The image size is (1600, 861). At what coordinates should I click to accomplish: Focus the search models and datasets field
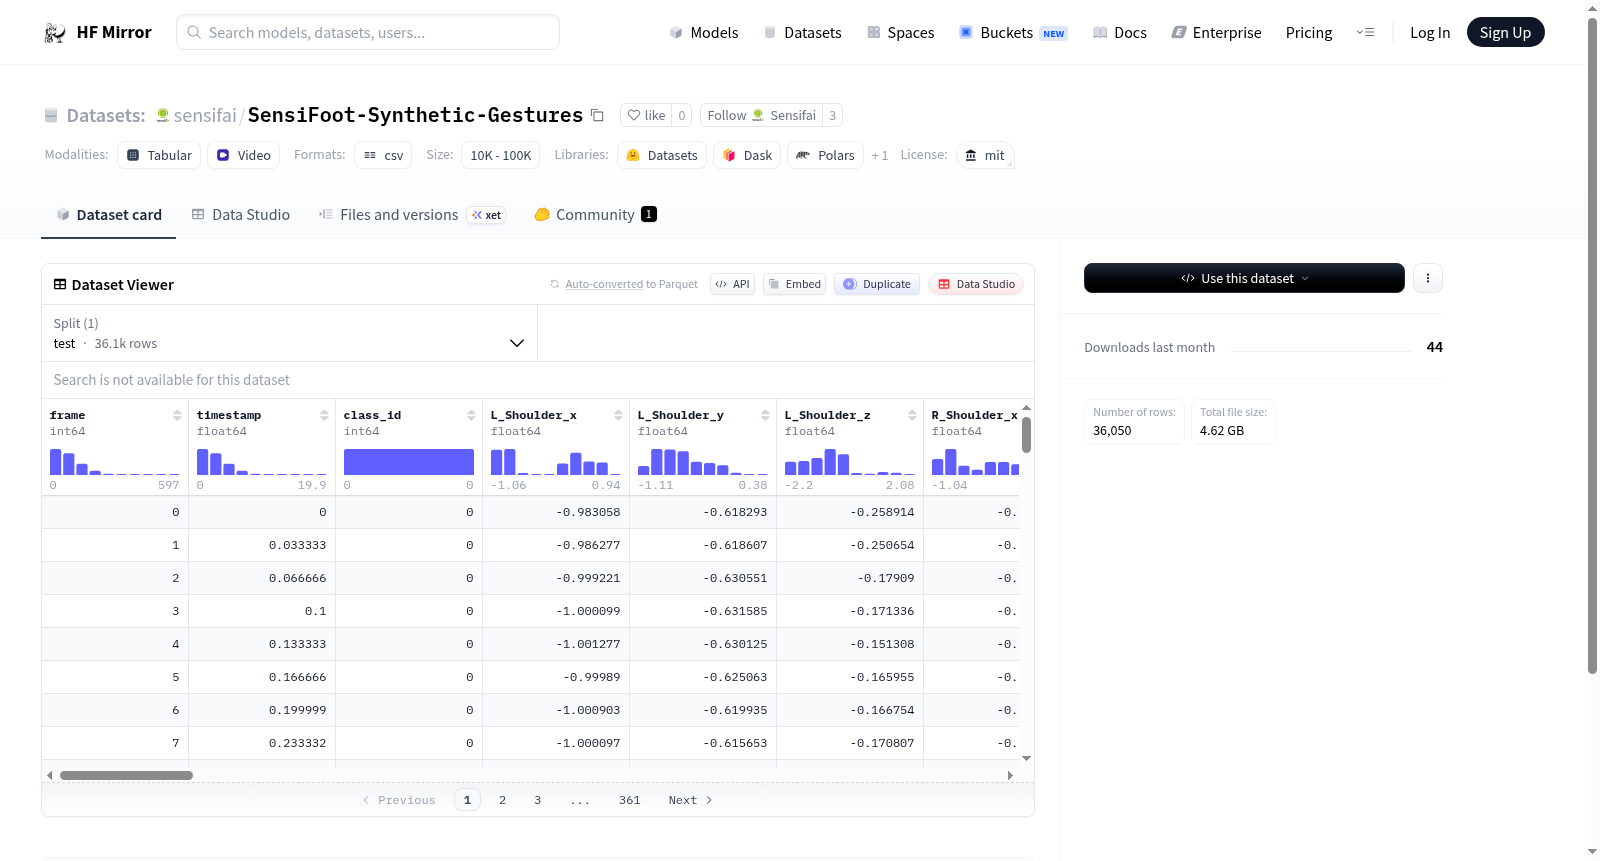[x=368, y=32]
